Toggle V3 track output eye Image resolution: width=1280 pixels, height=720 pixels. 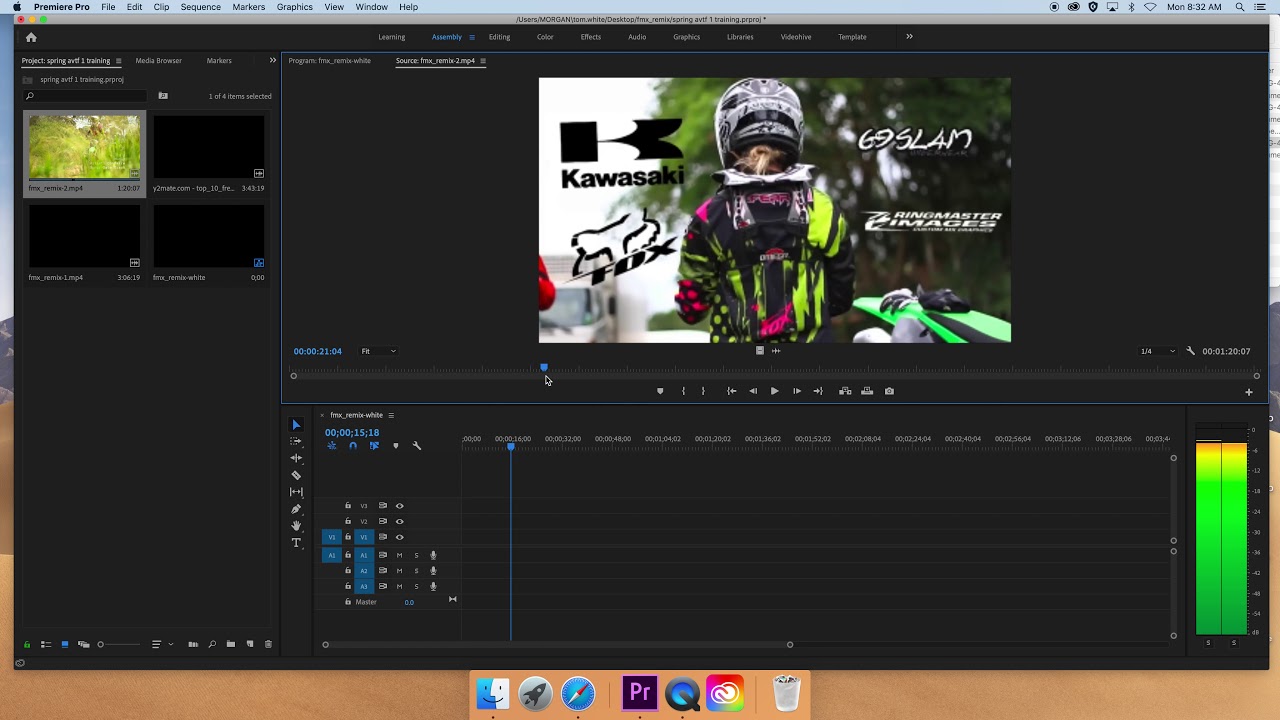[399, 506]
